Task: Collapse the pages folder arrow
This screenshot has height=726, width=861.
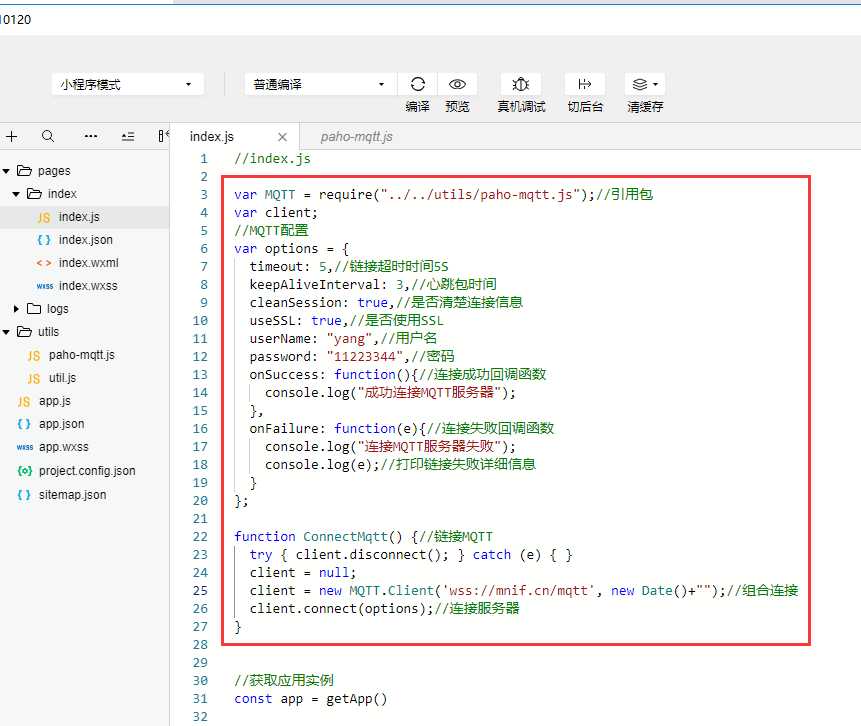Action: [x=6, y=171]
